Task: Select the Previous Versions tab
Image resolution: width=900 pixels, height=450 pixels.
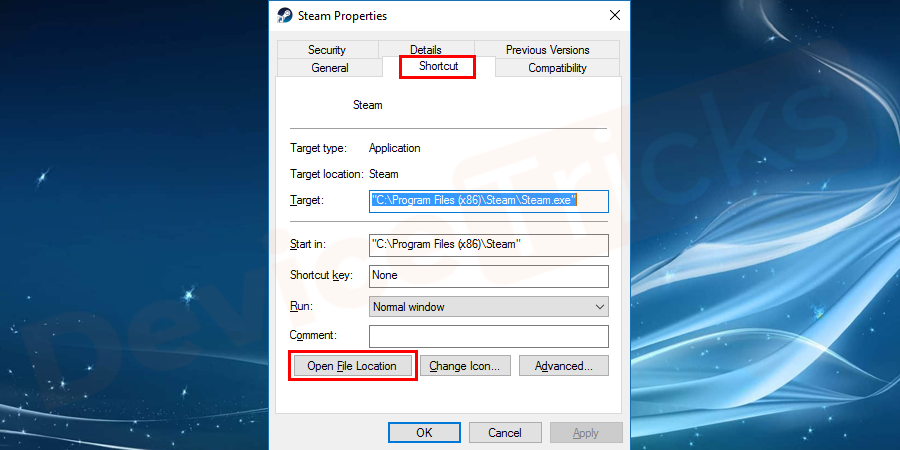Action: click(x=548, y=50)
